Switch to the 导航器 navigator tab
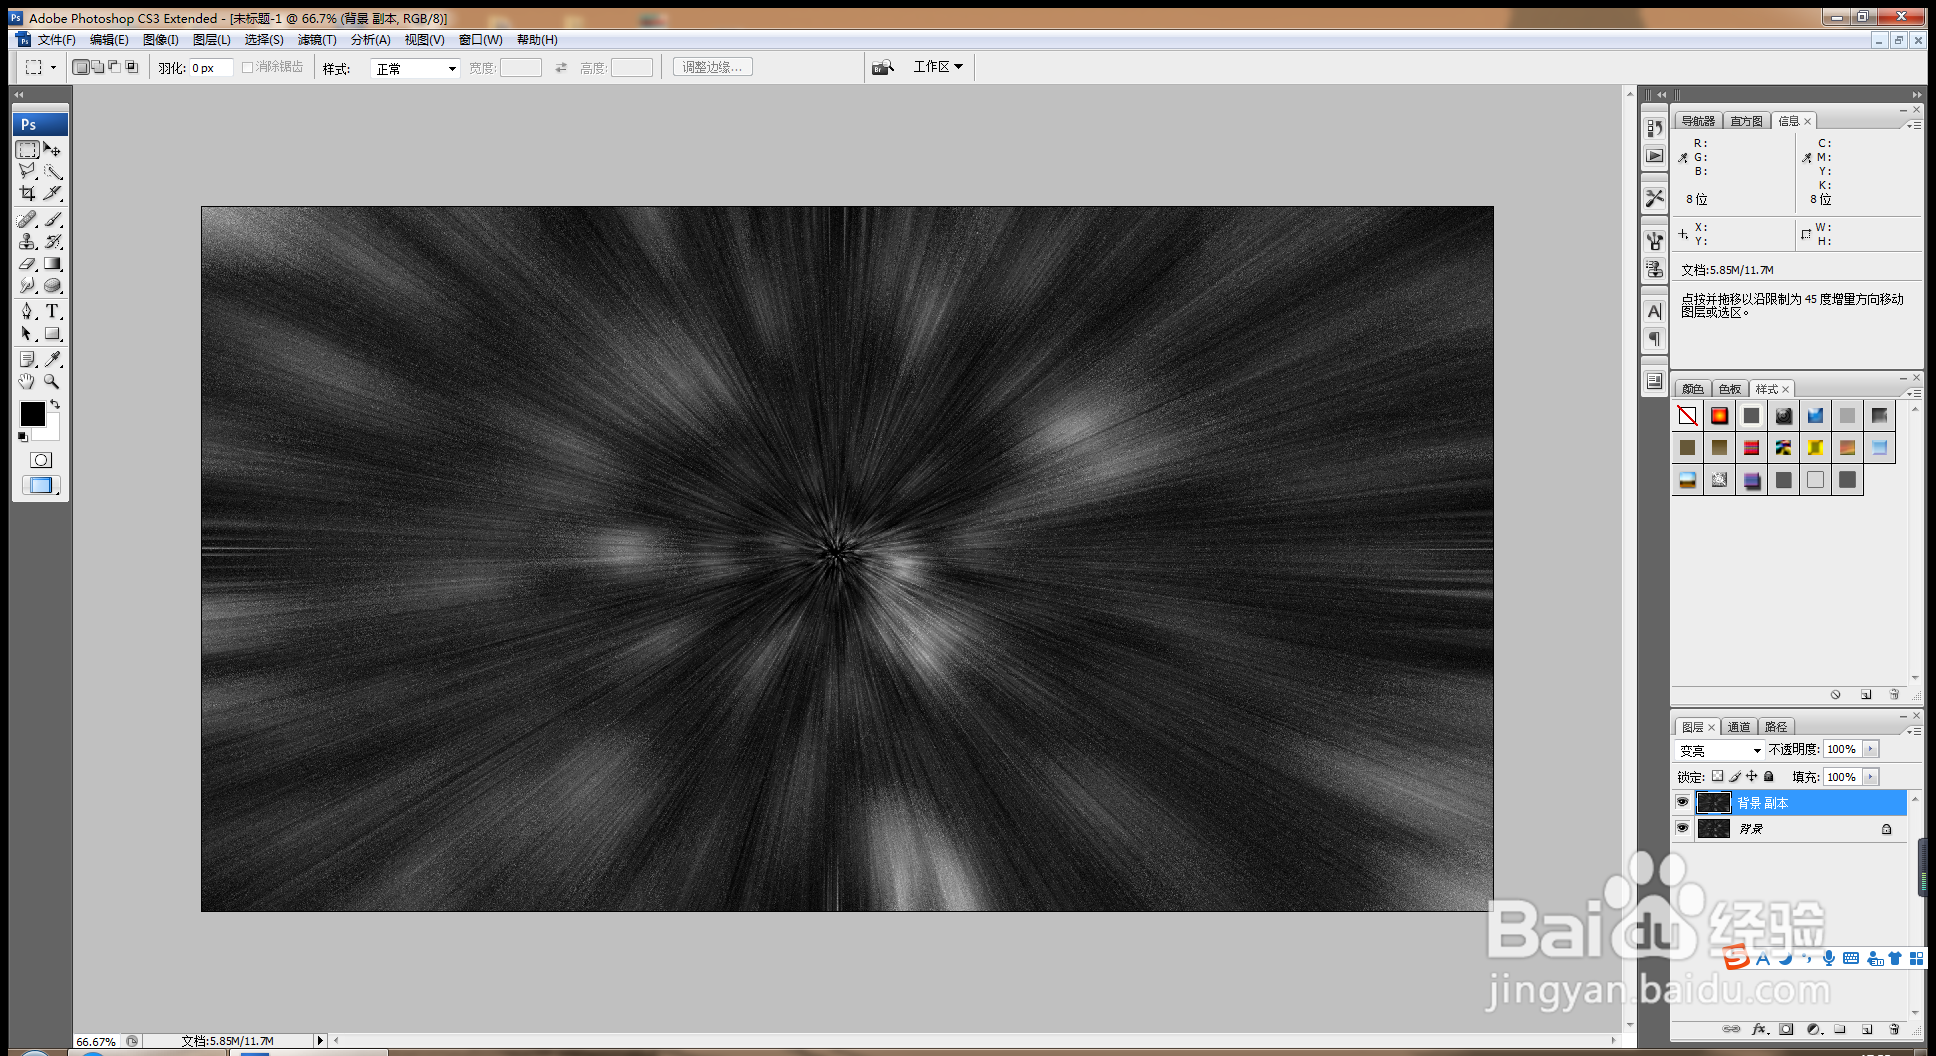The width and height of the screenshot is (1936, 1056). point(1698,121)
